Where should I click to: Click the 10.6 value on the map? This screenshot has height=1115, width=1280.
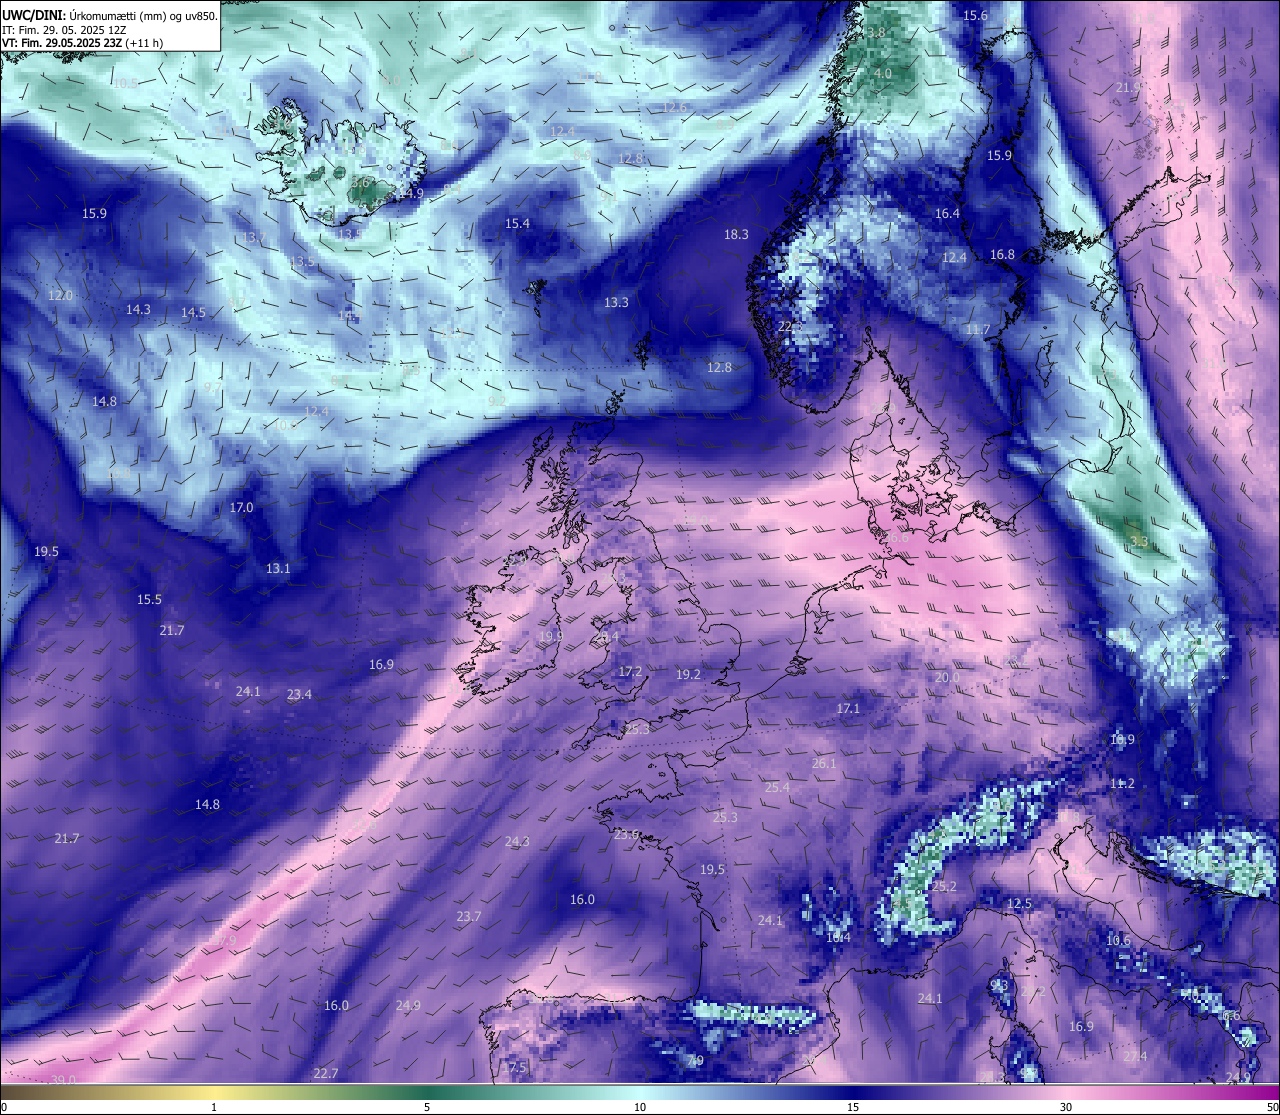coord(1118,941)
